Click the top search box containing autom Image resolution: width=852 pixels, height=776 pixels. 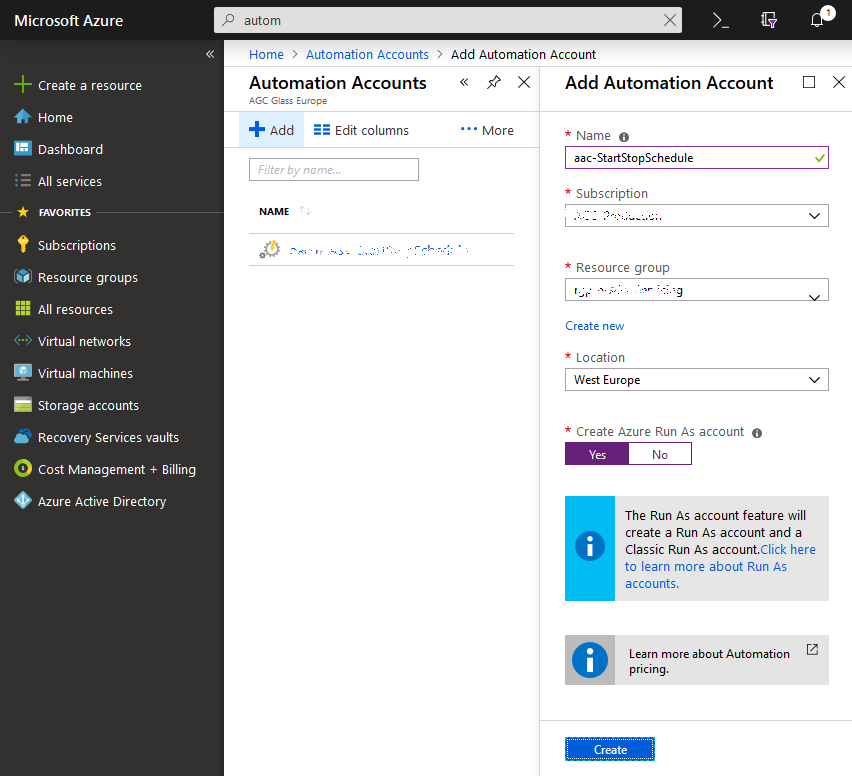pos(448,20)
